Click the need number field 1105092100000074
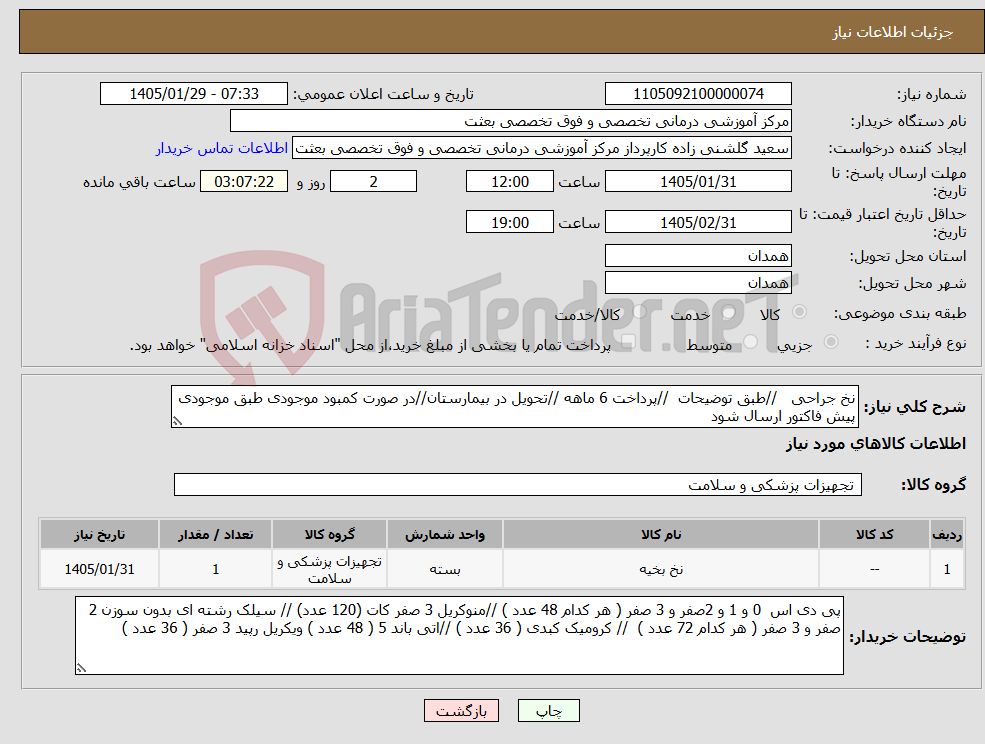Image resolution: width=985 pixels, height=744 pixels. [698, 94]
